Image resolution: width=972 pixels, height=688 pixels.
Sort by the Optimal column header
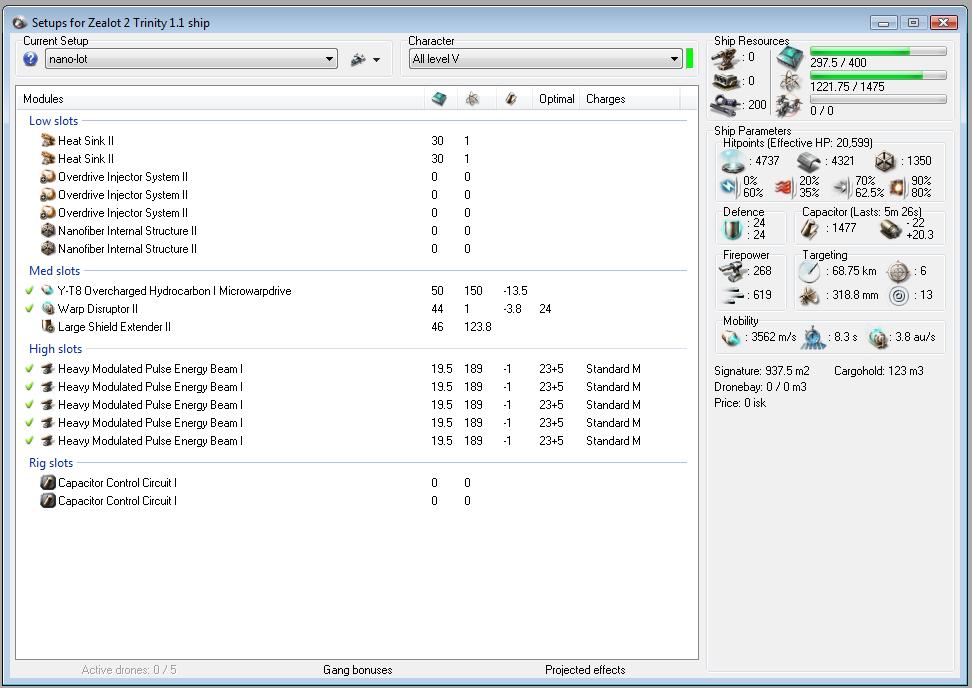pos(556,99)
